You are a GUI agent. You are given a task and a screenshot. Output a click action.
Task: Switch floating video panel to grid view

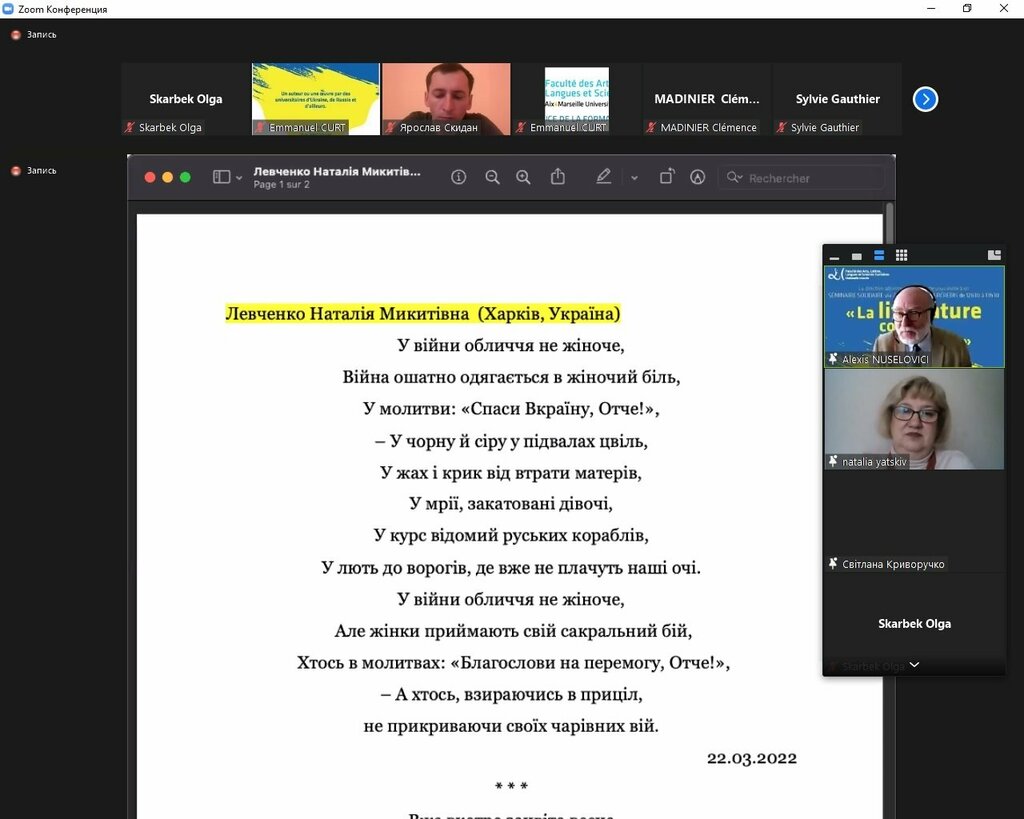click(901, 256)
